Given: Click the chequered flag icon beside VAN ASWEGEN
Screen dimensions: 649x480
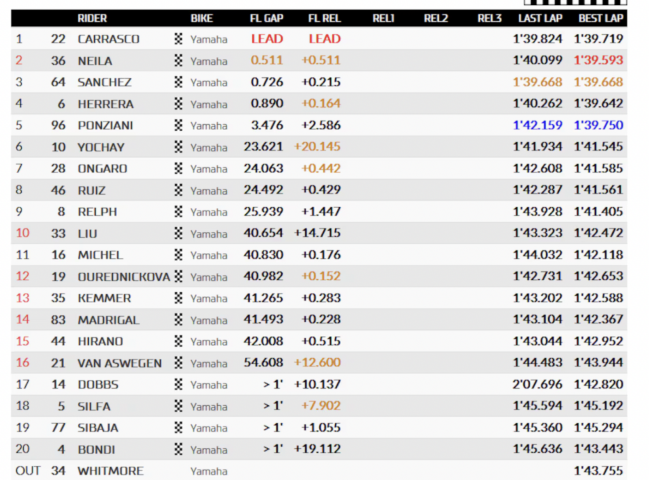Looking at the screenshot, I should click(178, 362).
